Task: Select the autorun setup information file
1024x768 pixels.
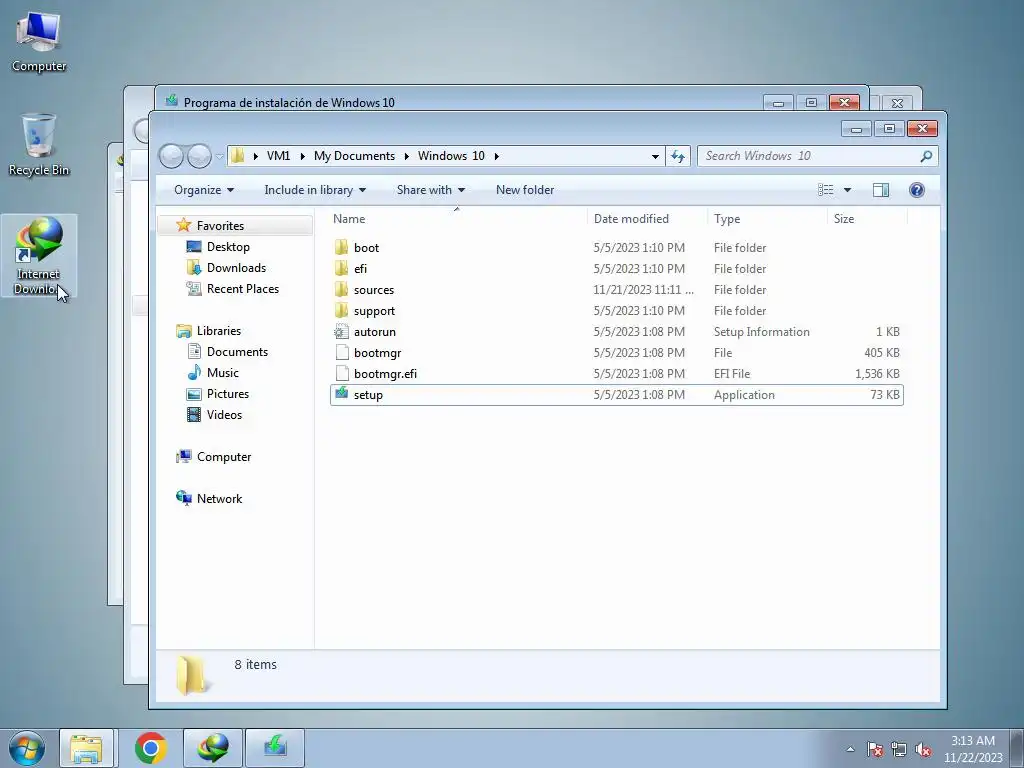Action: [x=617, y=332]
